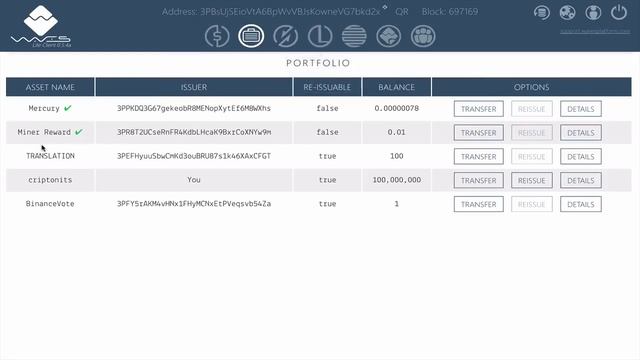The width and height of the screenshot is (640, 360).
Task: Click the ASSET NAME column header
Action: (50, 87)
